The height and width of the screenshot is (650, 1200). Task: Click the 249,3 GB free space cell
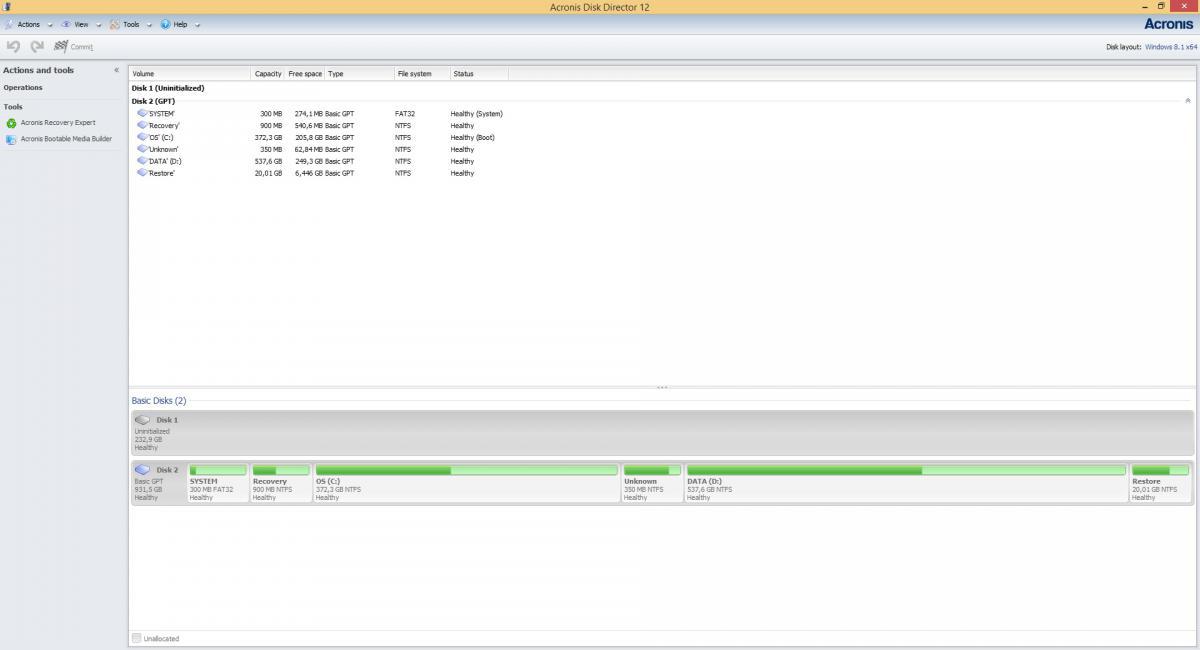coord(309,161)
